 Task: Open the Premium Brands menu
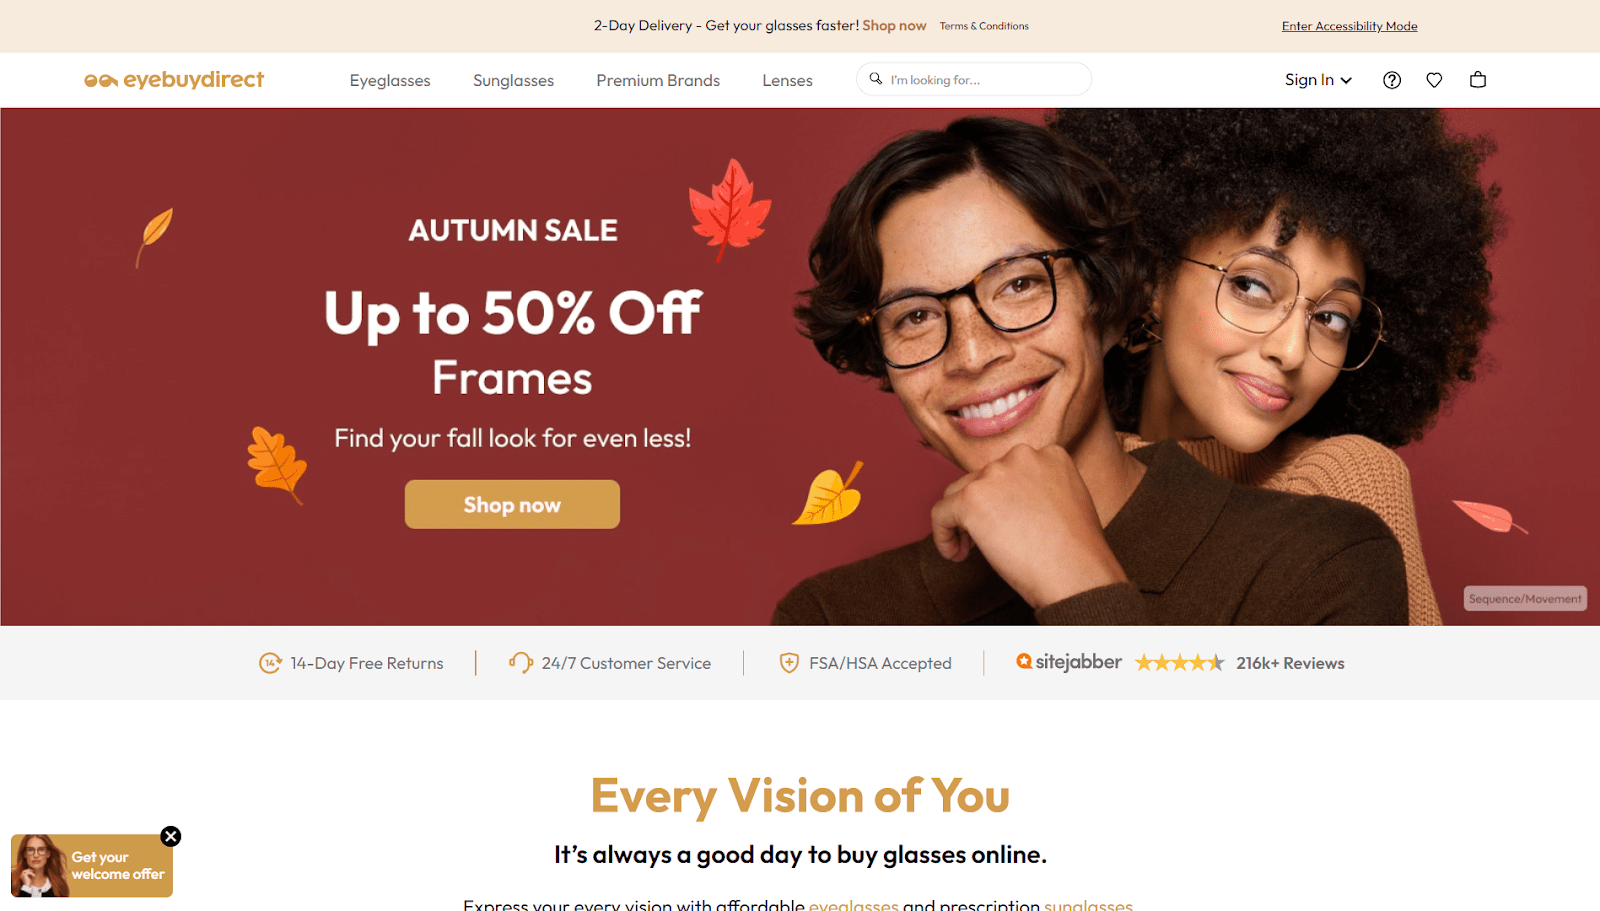658,80
